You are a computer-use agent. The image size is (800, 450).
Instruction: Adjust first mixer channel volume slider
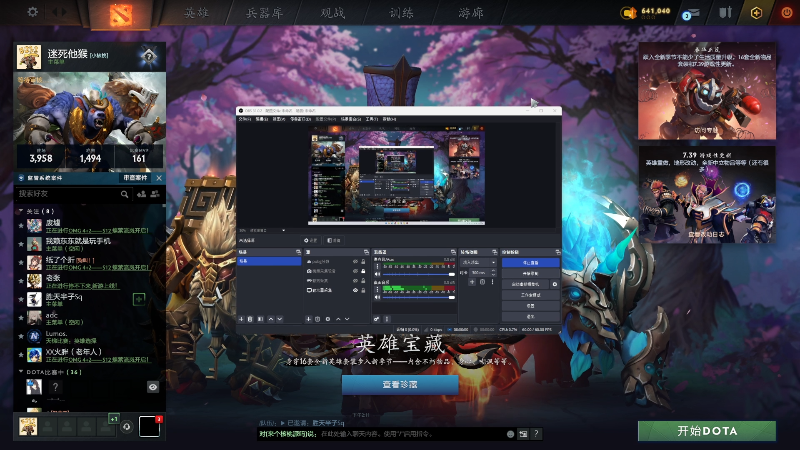click(418, 274)
